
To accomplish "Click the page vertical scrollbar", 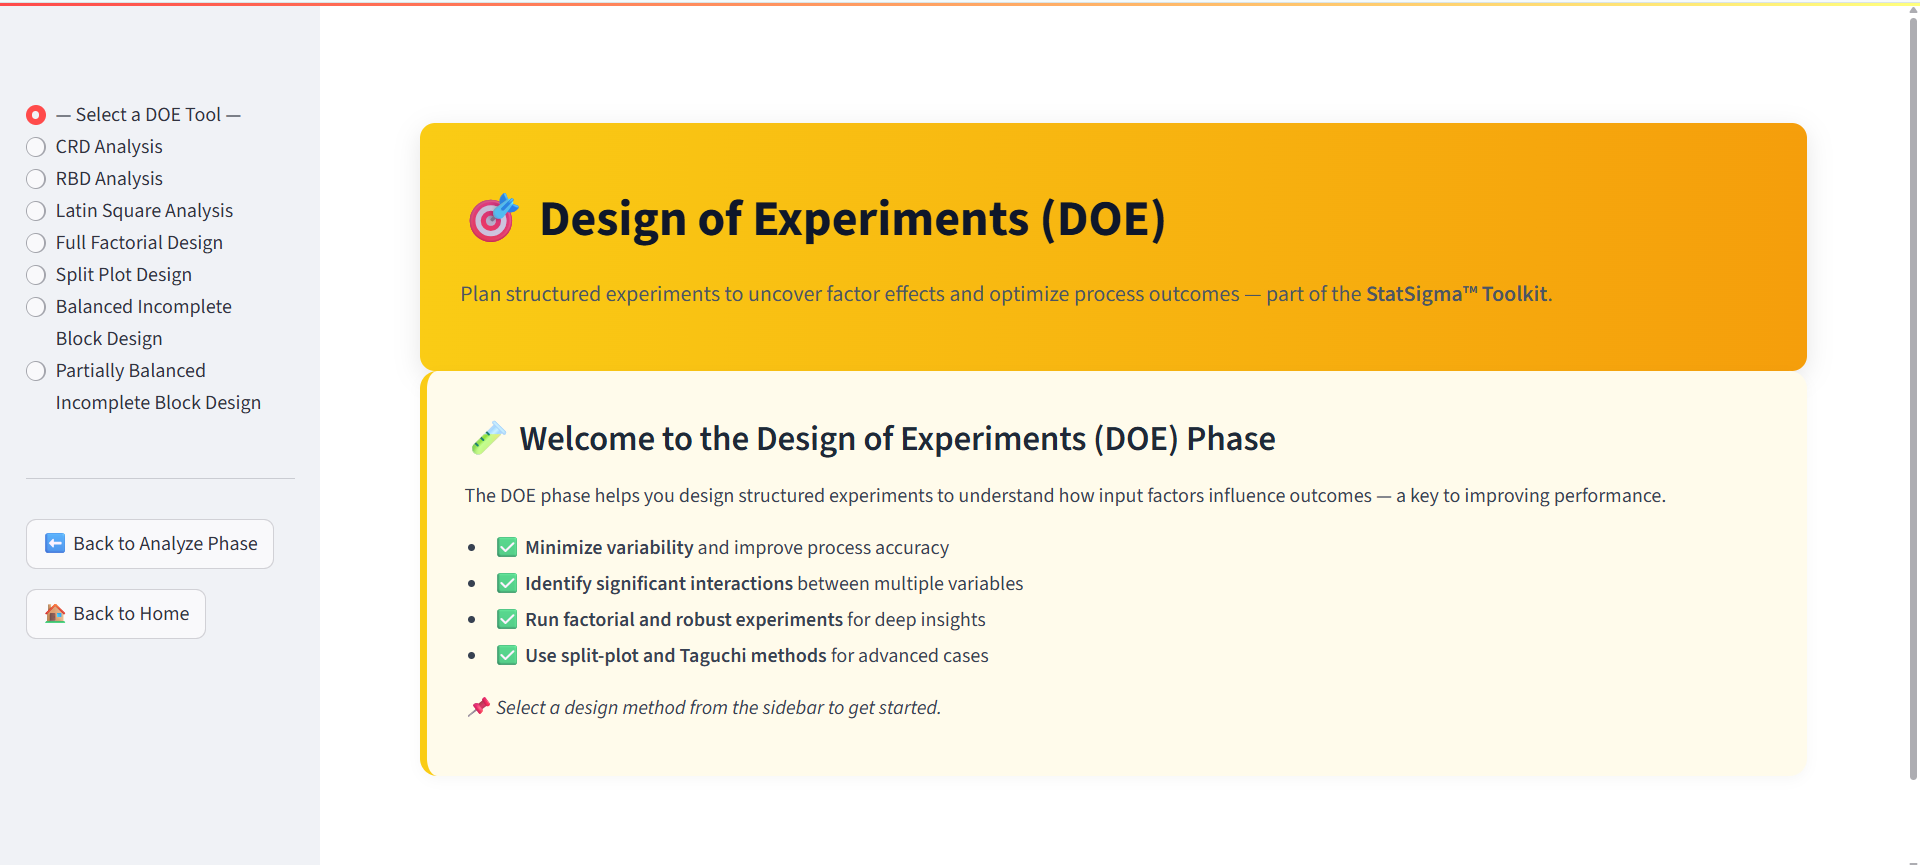I will click(1913, 400).
